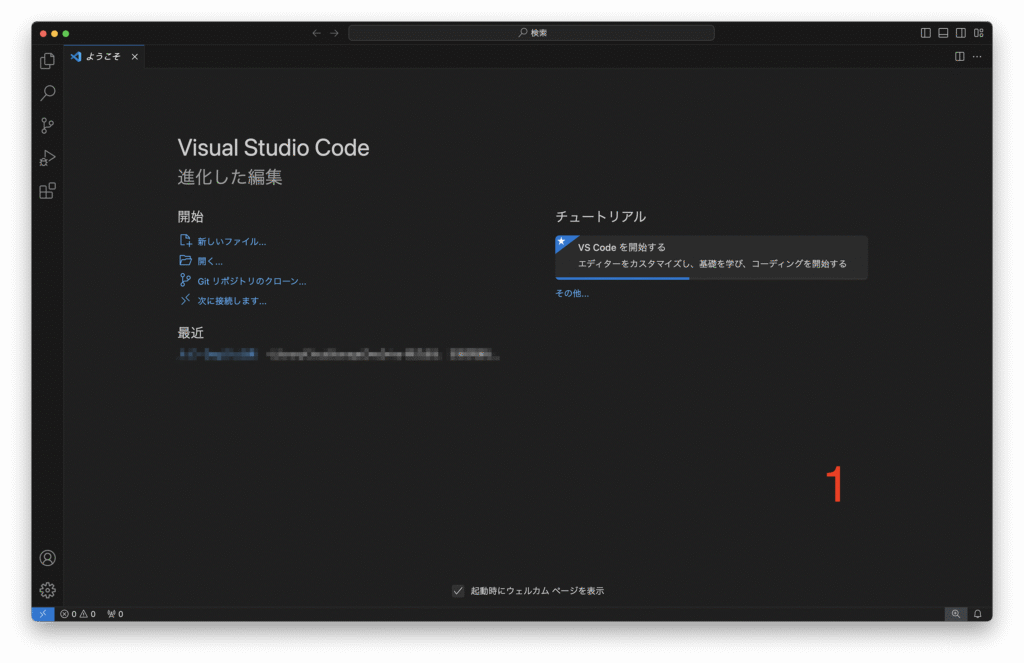Click その他... link under tutorials
This screenshot has width=1024, height=663.
(x=572, y=293)
